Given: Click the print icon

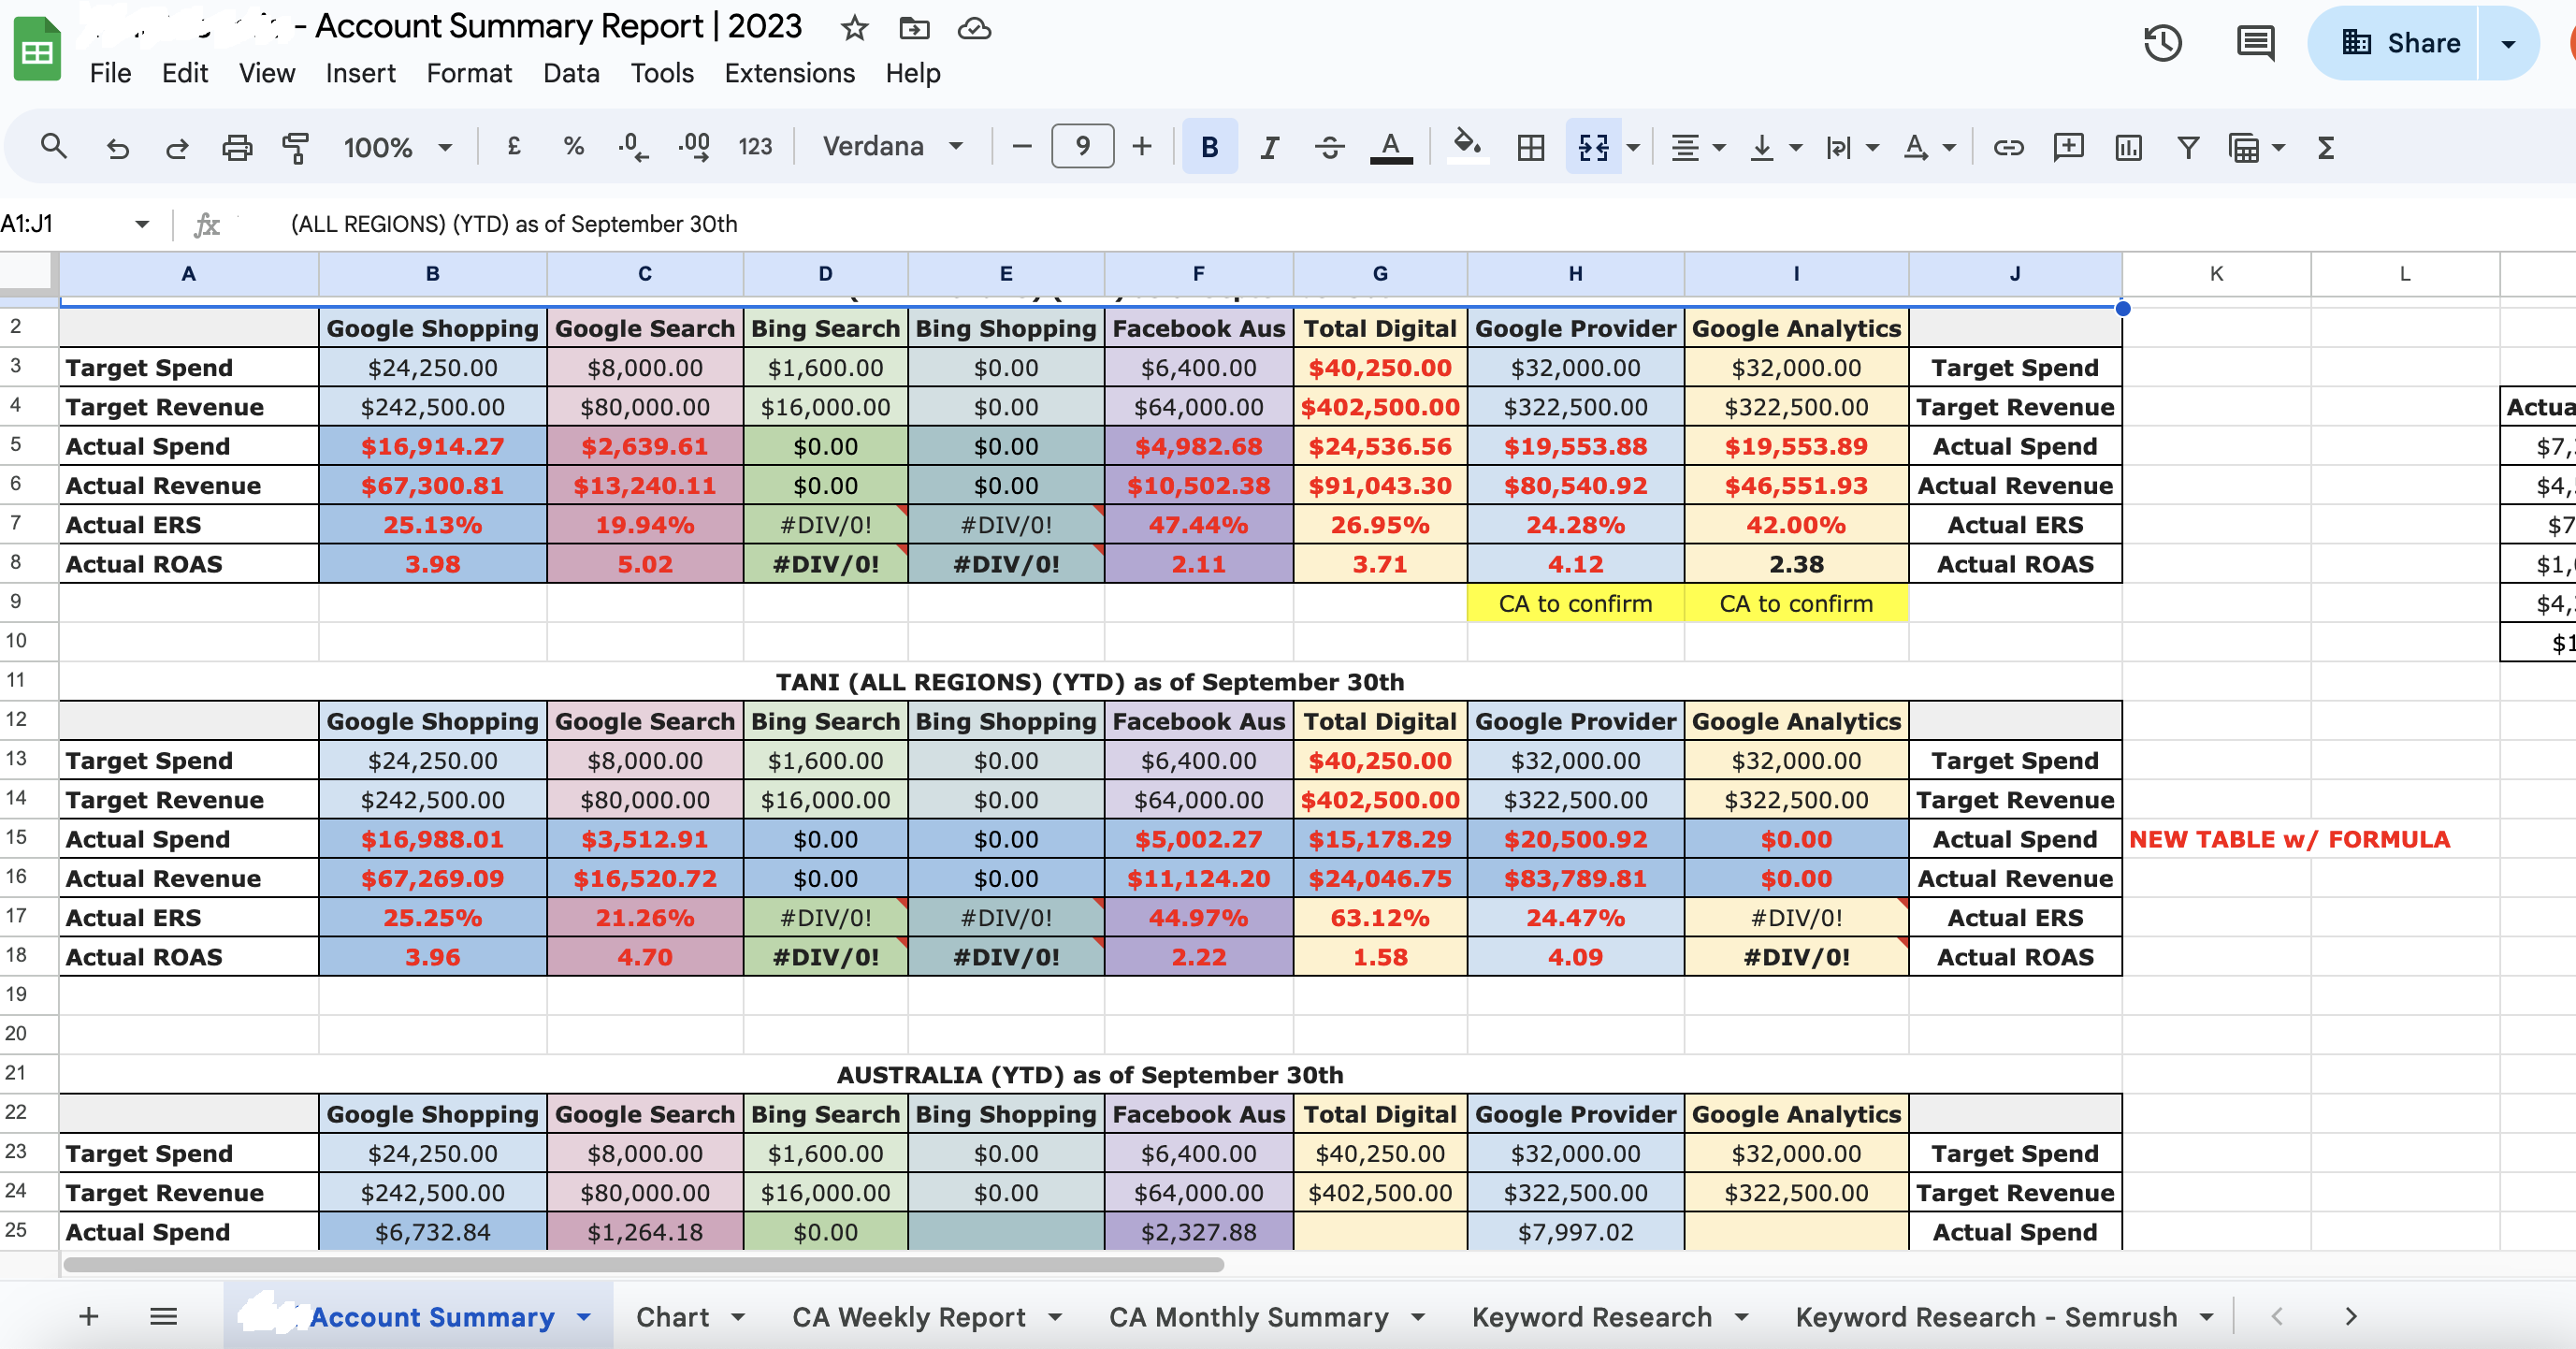Looking at the screenshot, I should (x=236, y=148).
